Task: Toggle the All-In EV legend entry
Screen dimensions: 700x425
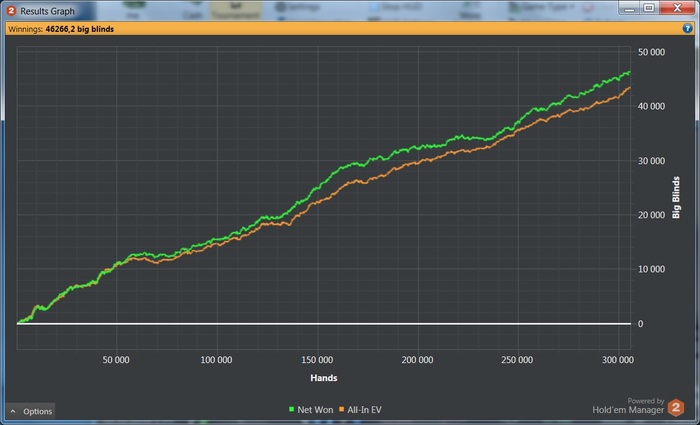Action: [x=360, y=410]
